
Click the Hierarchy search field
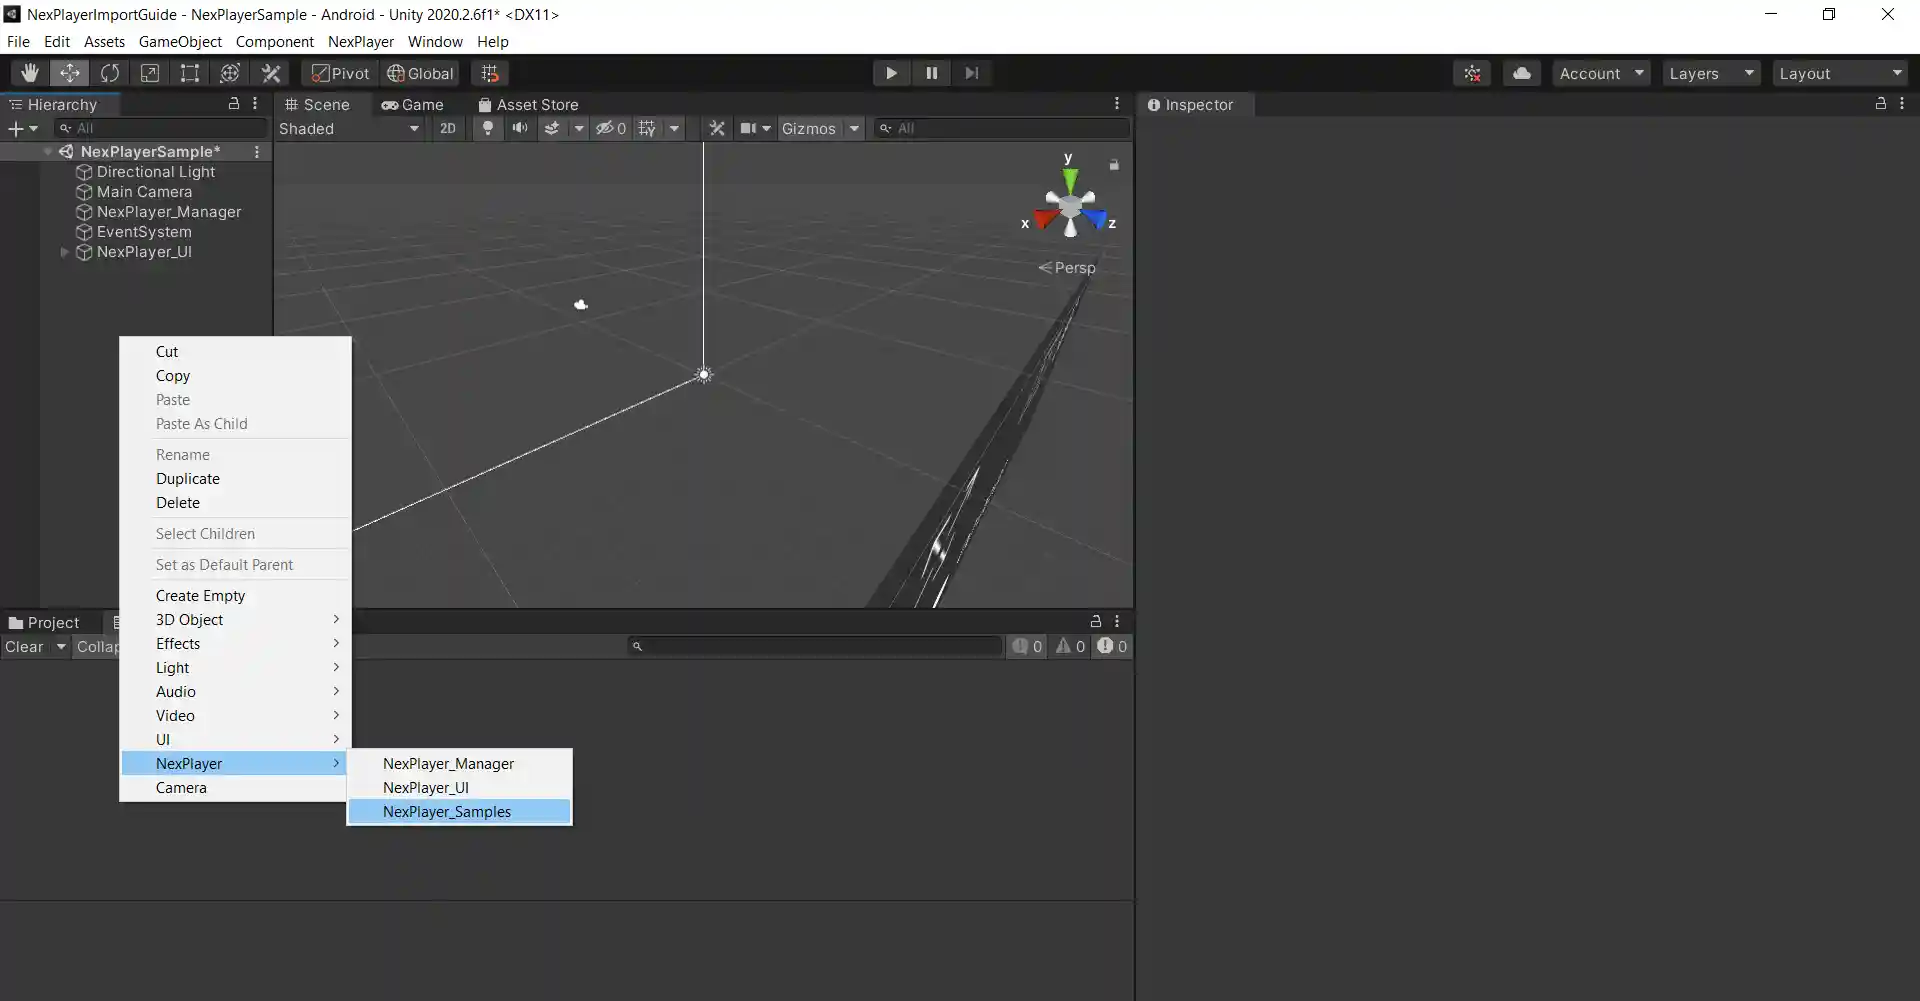click(160, 128)
